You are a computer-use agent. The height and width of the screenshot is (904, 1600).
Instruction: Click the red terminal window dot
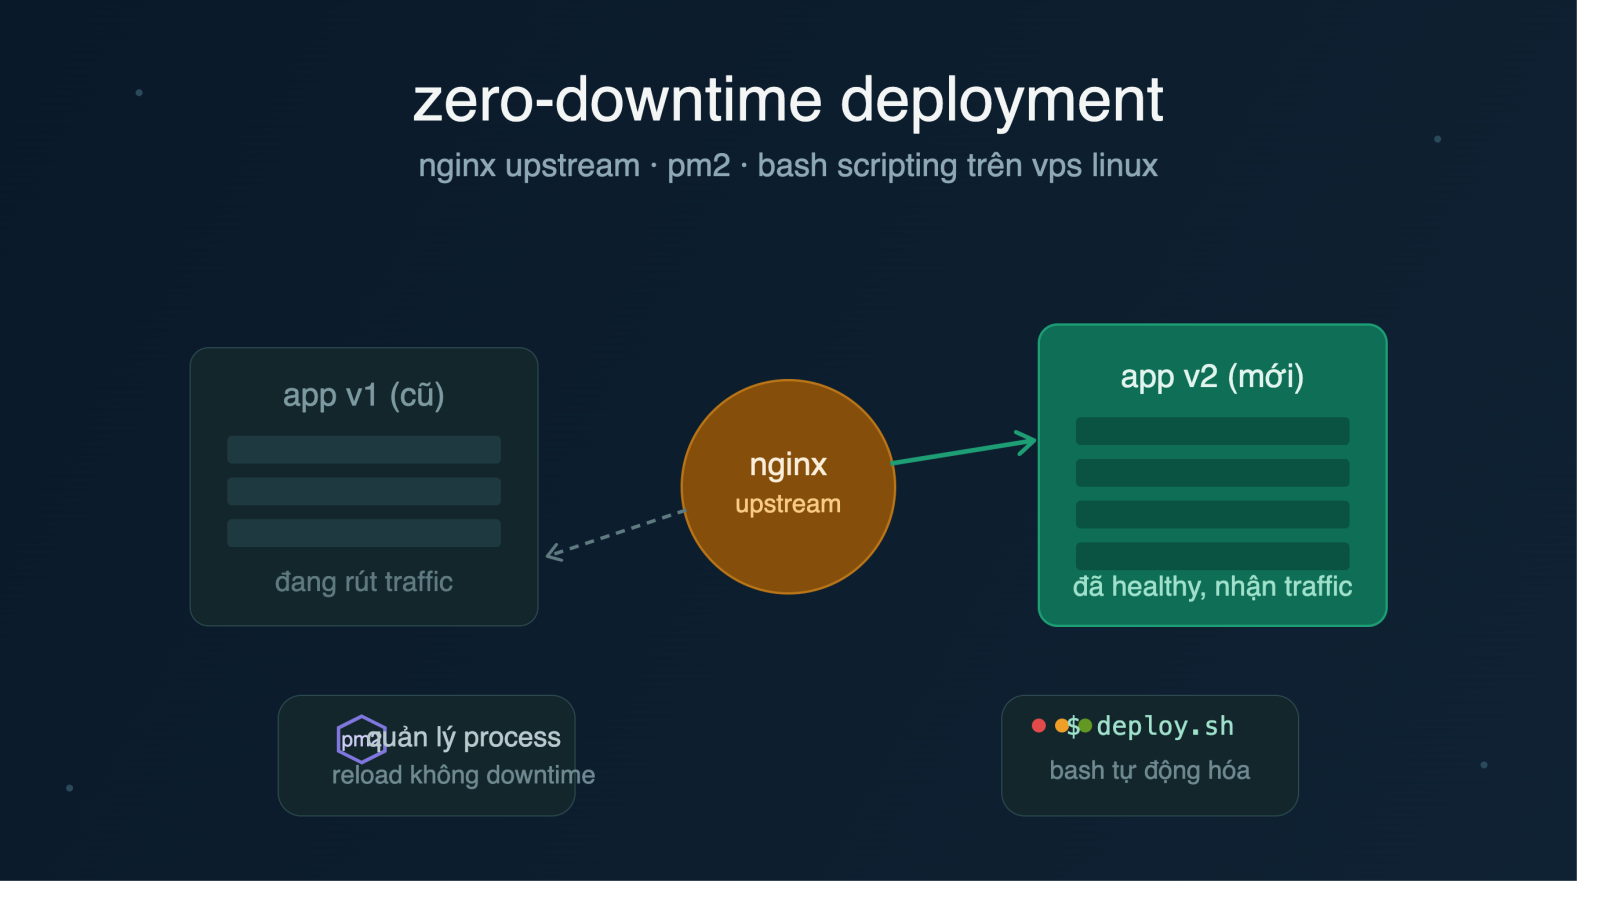tap(1039, 726)
